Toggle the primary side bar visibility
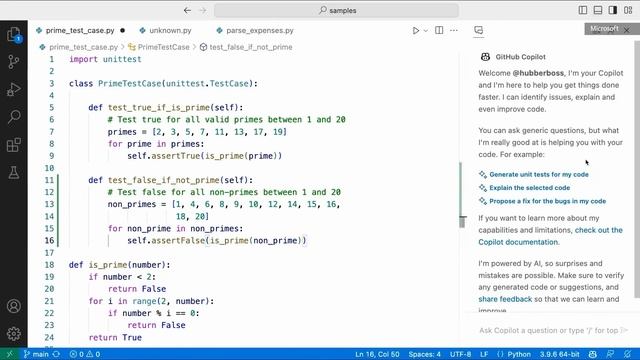The image size is (640, 360). click(x=583, y=11)
